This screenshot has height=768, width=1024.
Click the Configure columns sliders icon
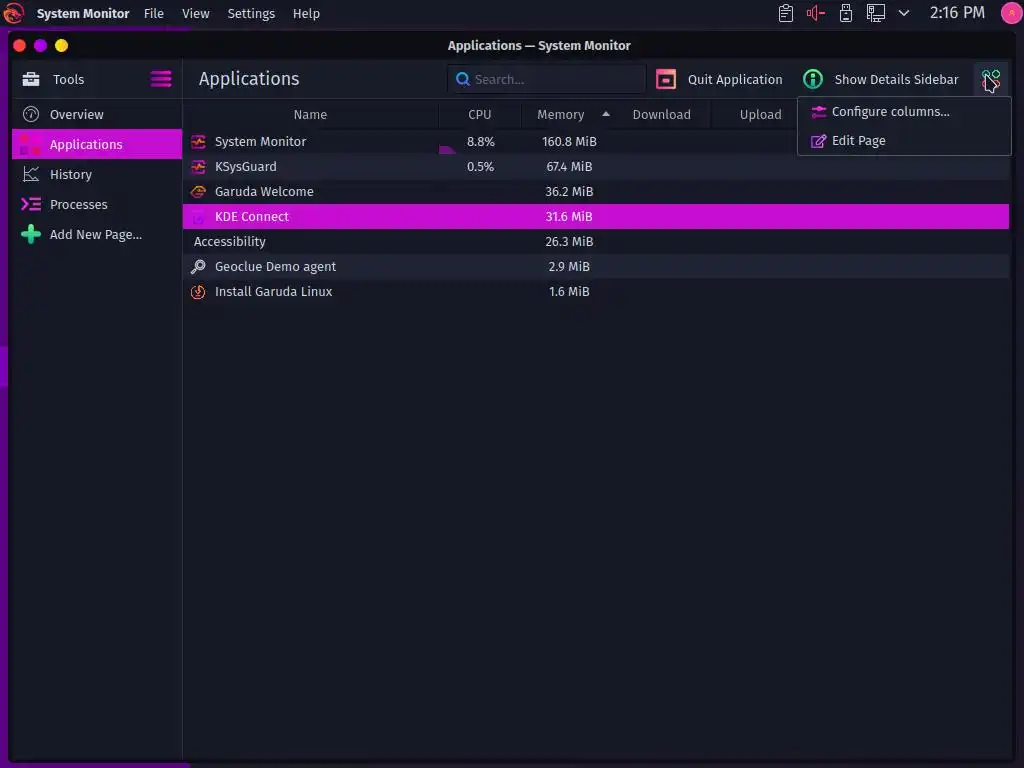[x=818, y=112]
